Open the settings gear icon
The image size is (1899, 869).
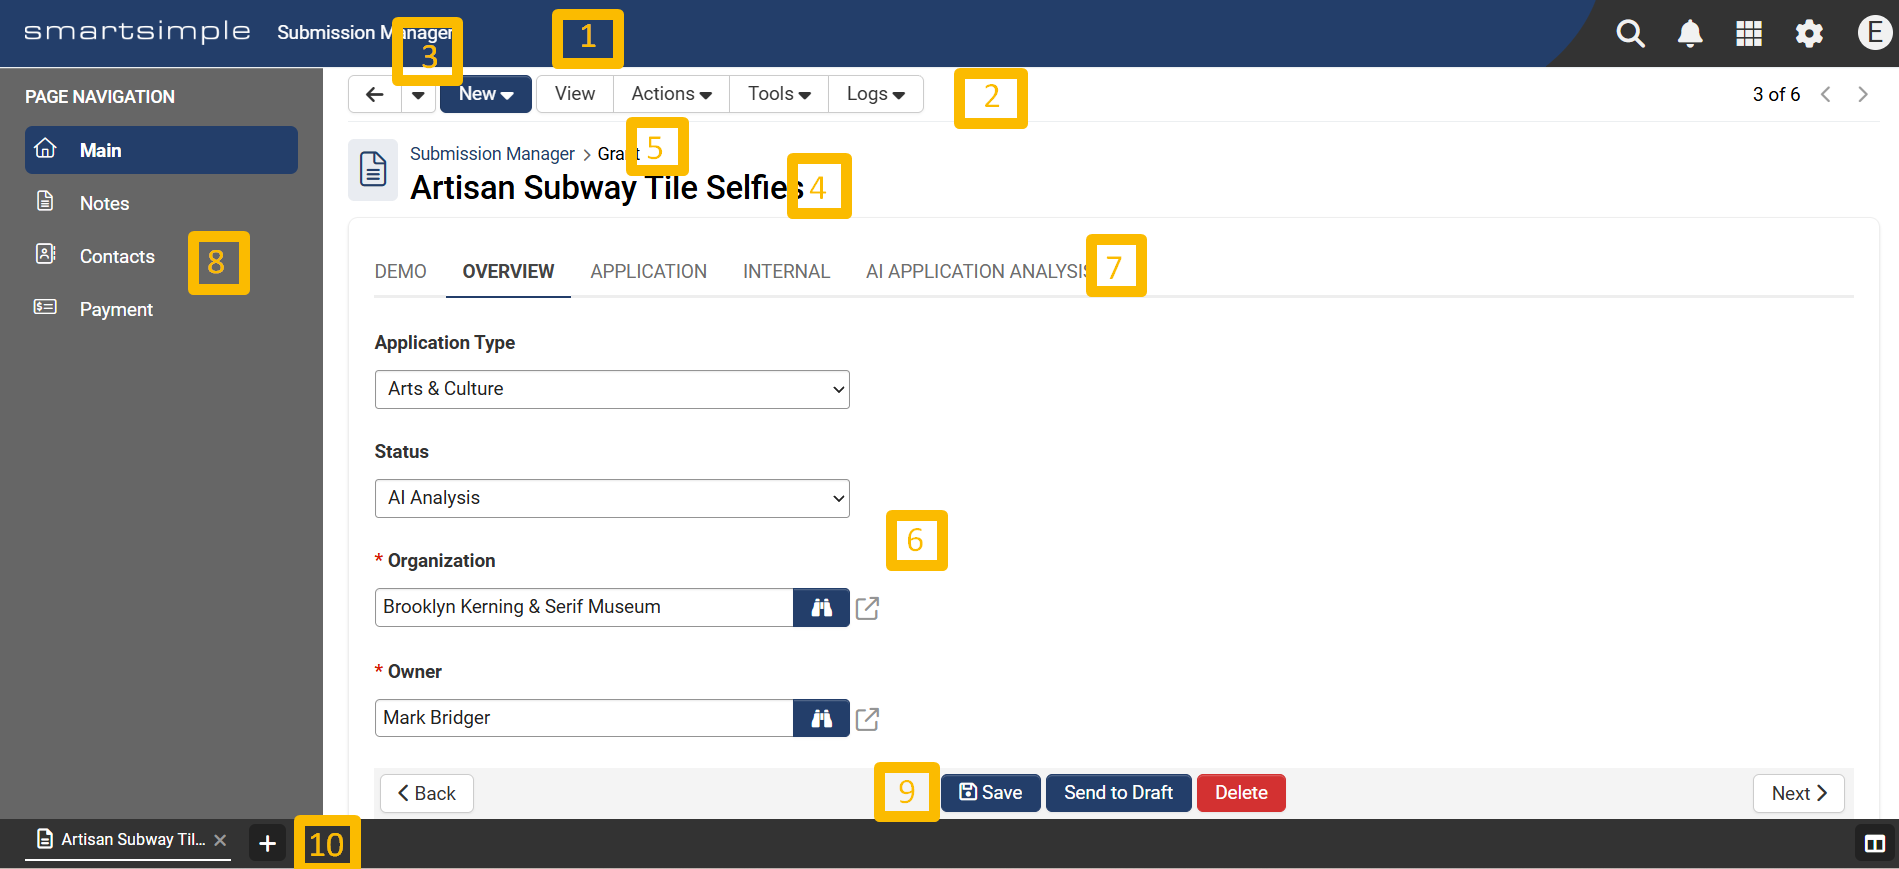click(x=1809, y=34)
